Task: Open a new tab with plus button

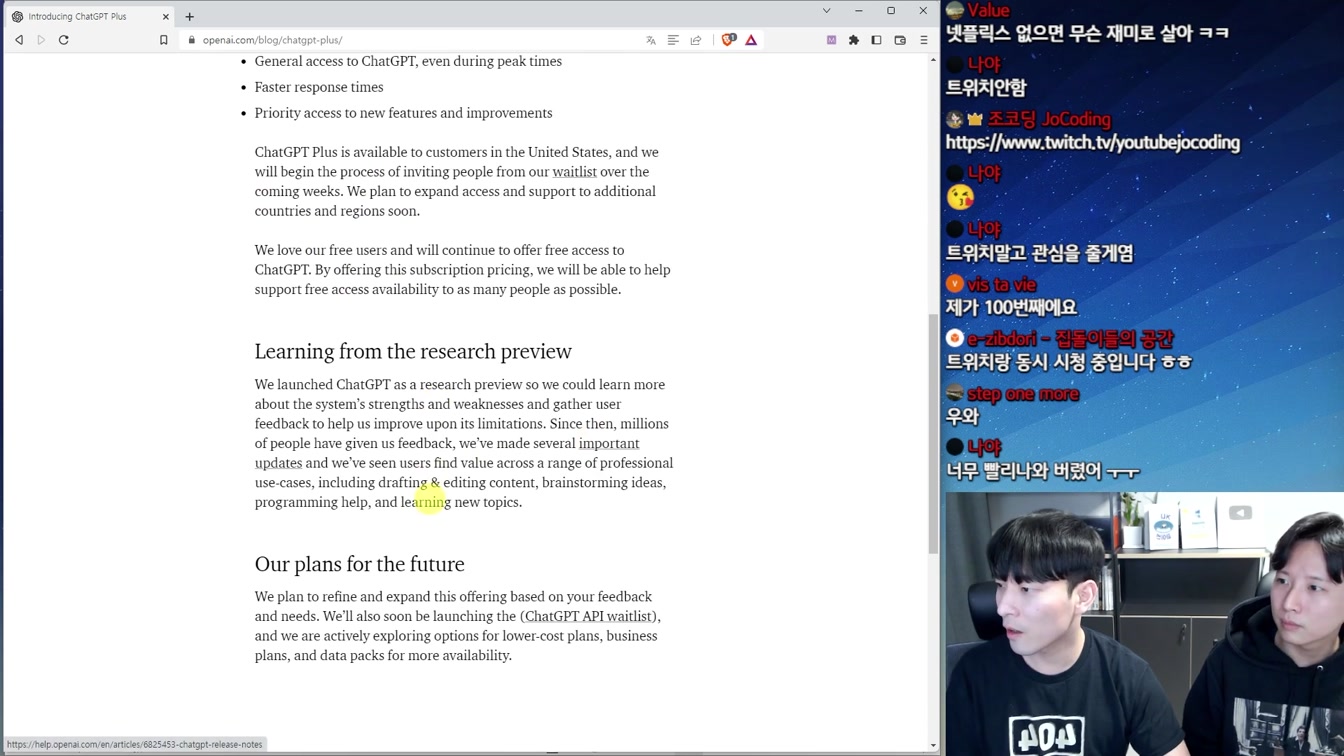Action: [189, 16]
